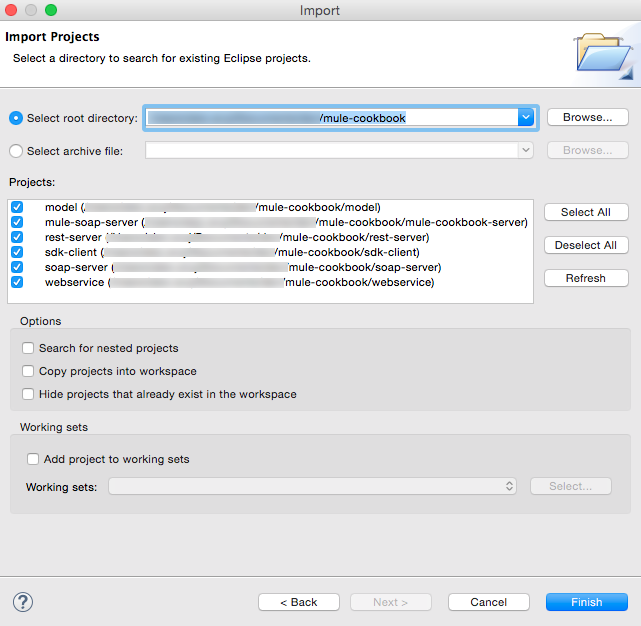Uncheck the soap-server project checkbox
Screen dimensions: 641x626
(17, 267)
